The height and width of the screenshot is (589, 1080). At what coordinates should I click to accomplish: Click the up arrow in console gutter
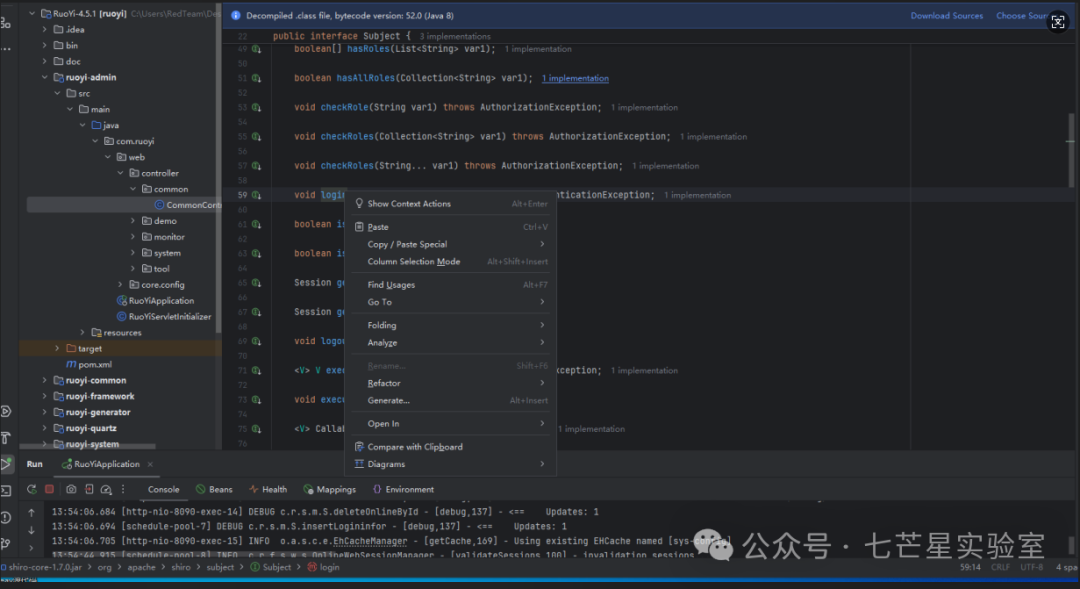[x=31, y=513]
